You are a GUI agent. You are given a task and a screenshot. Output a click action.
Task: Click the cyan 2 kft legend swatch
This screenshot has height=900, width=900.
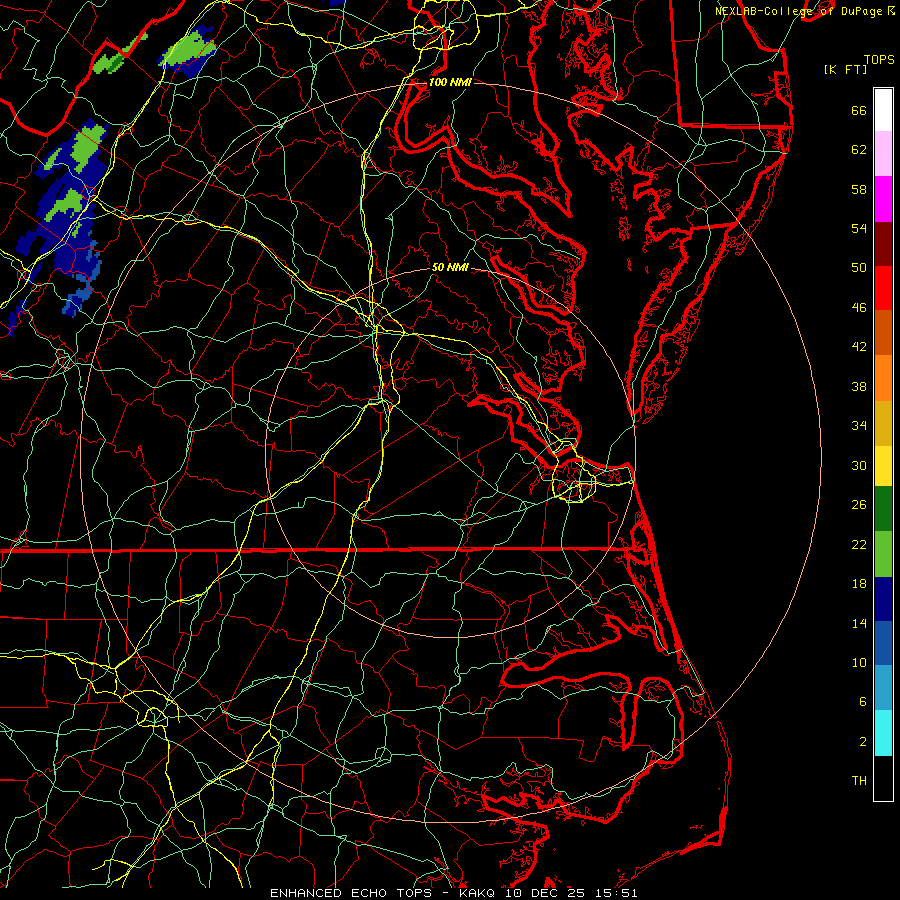[x=883, y=733]
